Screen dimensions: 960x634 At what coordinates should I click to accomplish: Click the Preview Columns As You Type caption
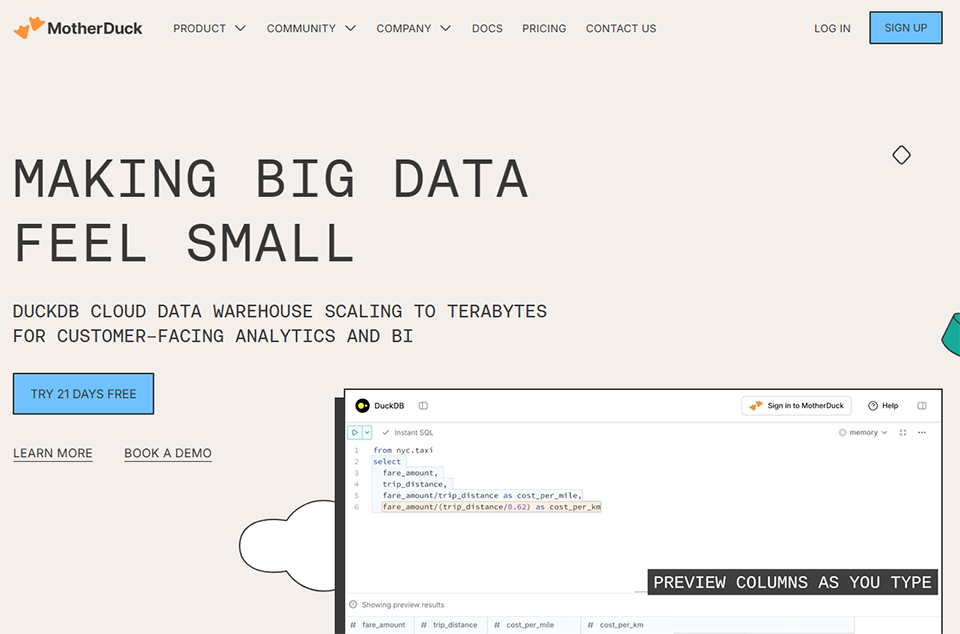click(x=792, y=582)
